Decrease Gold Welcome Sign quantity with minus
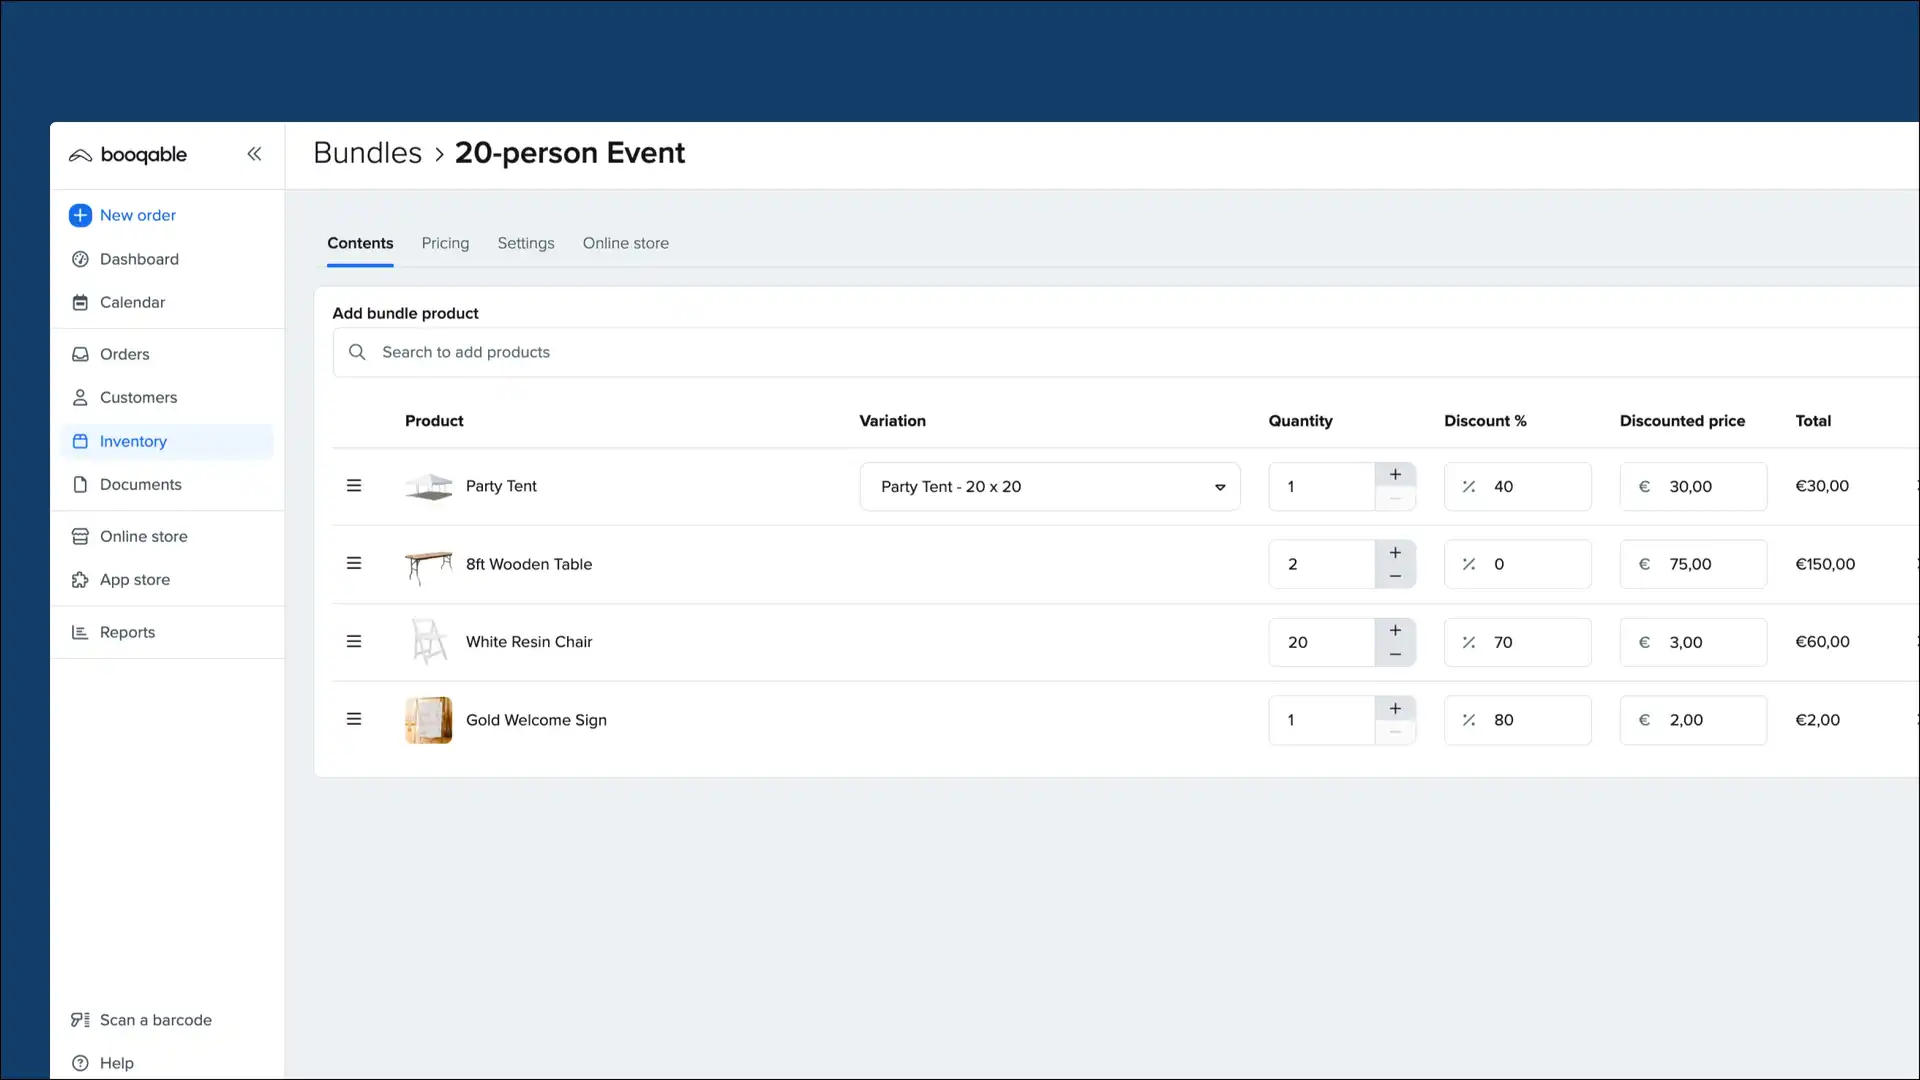 (1396, 733)
